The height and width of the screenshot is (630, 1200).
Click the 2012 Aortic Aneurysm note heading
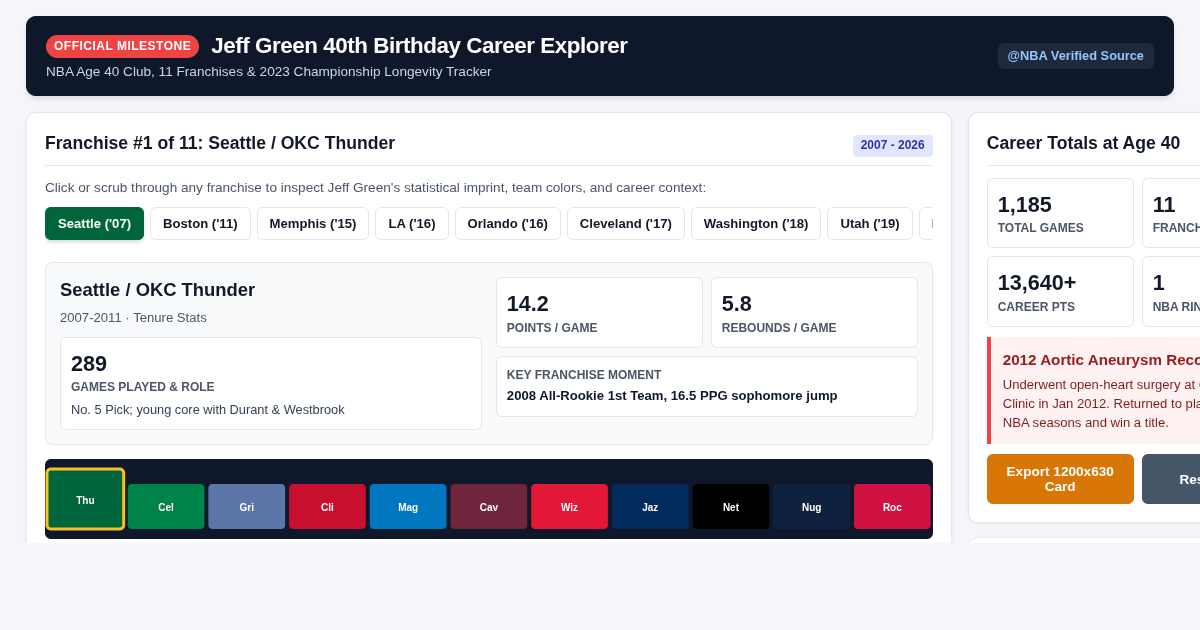point(1101,360)
